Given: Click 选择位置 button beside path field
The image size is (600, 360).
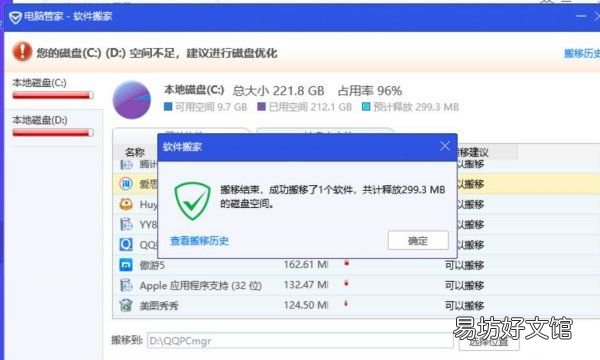Looking at the screenshot, I should [489, 341].
